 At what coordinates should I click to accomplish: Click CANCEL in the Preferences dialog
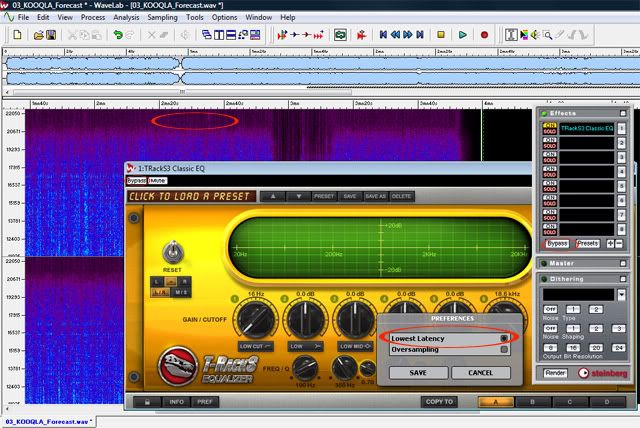coord(480,373)
